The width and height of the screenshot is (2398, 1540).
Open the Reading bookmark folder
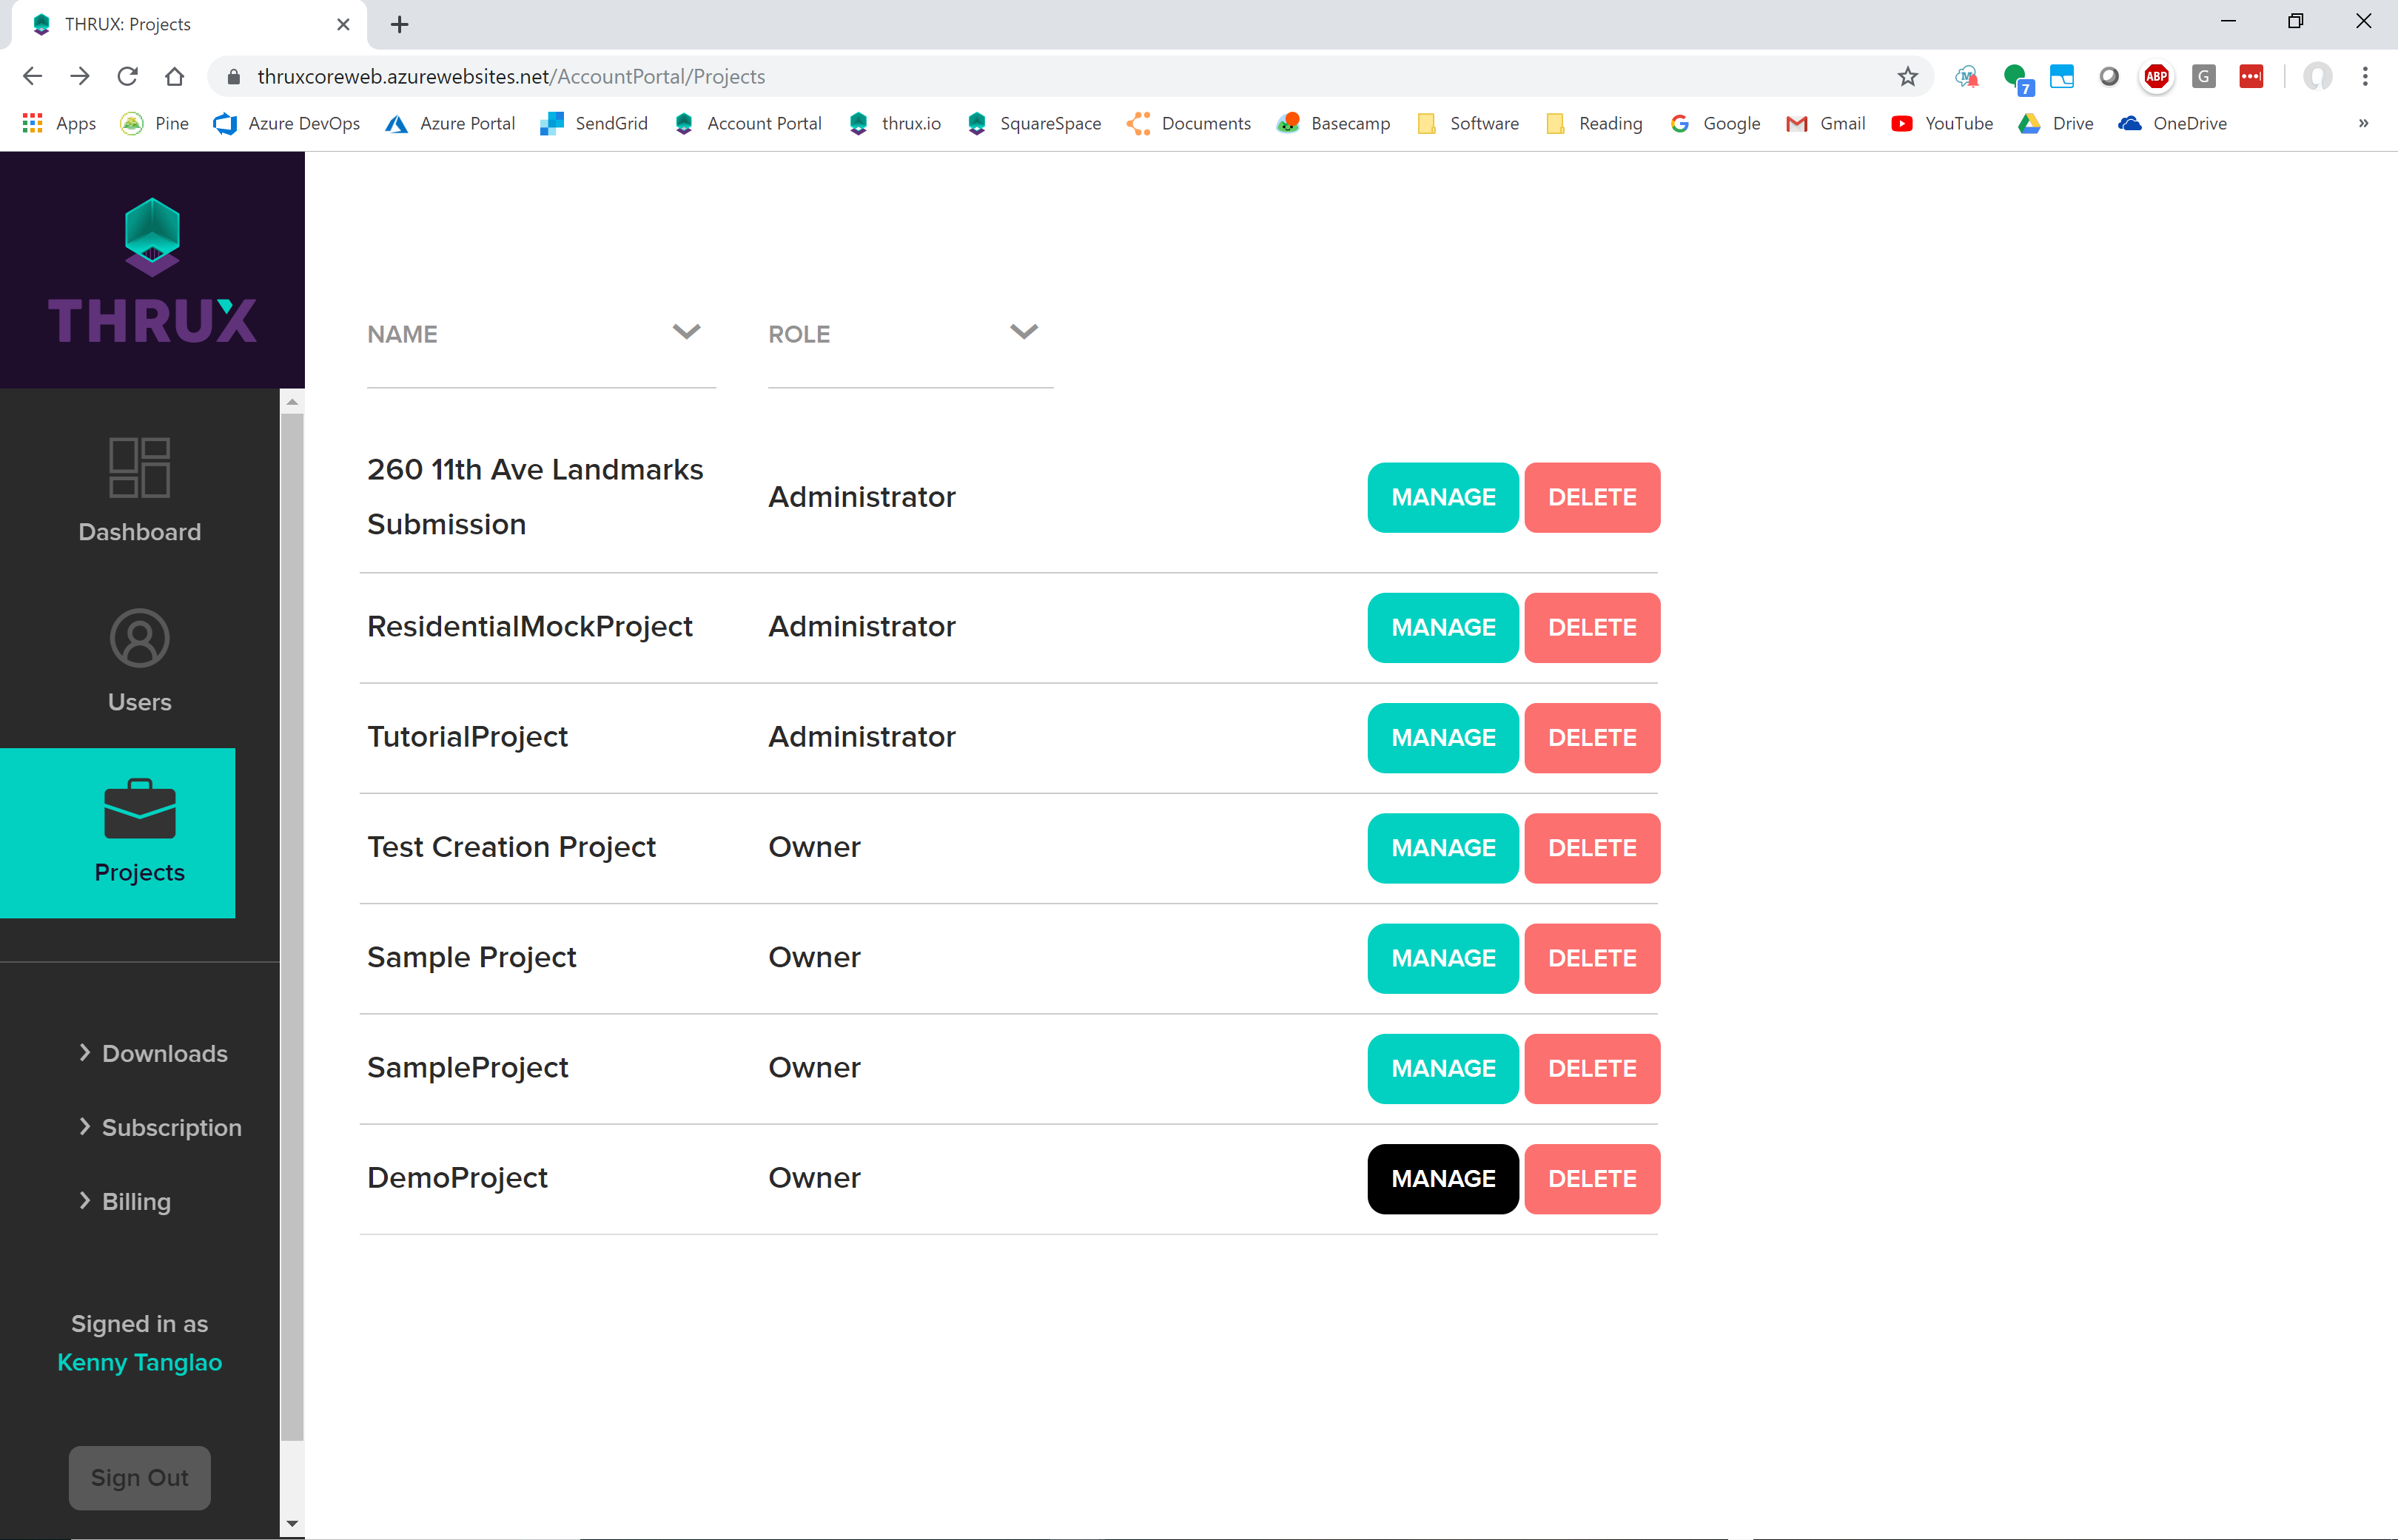(x=1594, y=123)
